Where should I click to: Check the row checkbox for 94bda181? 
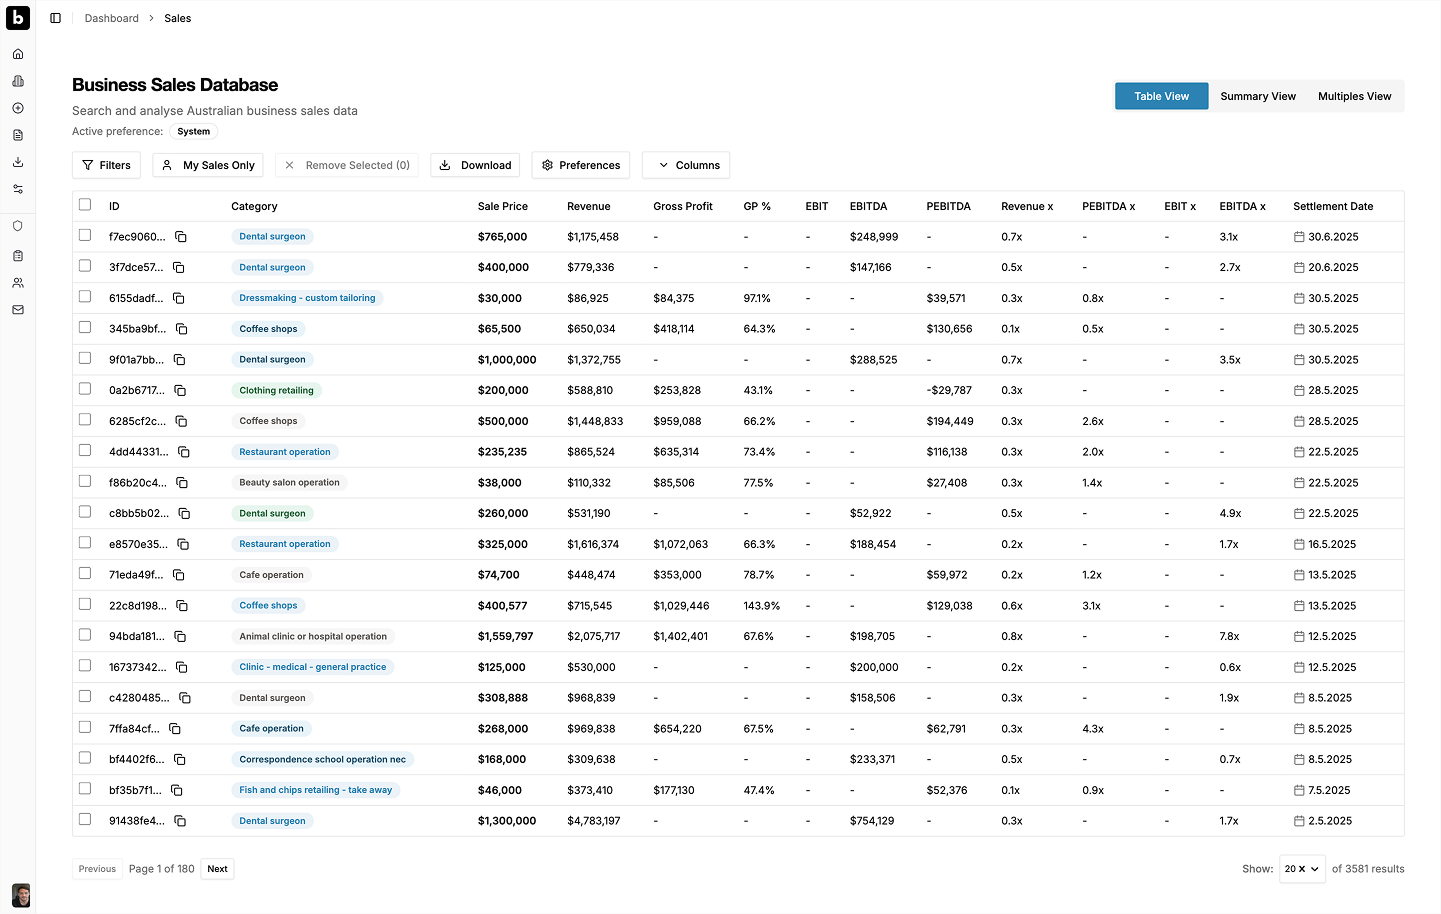(x=85, y=635)
